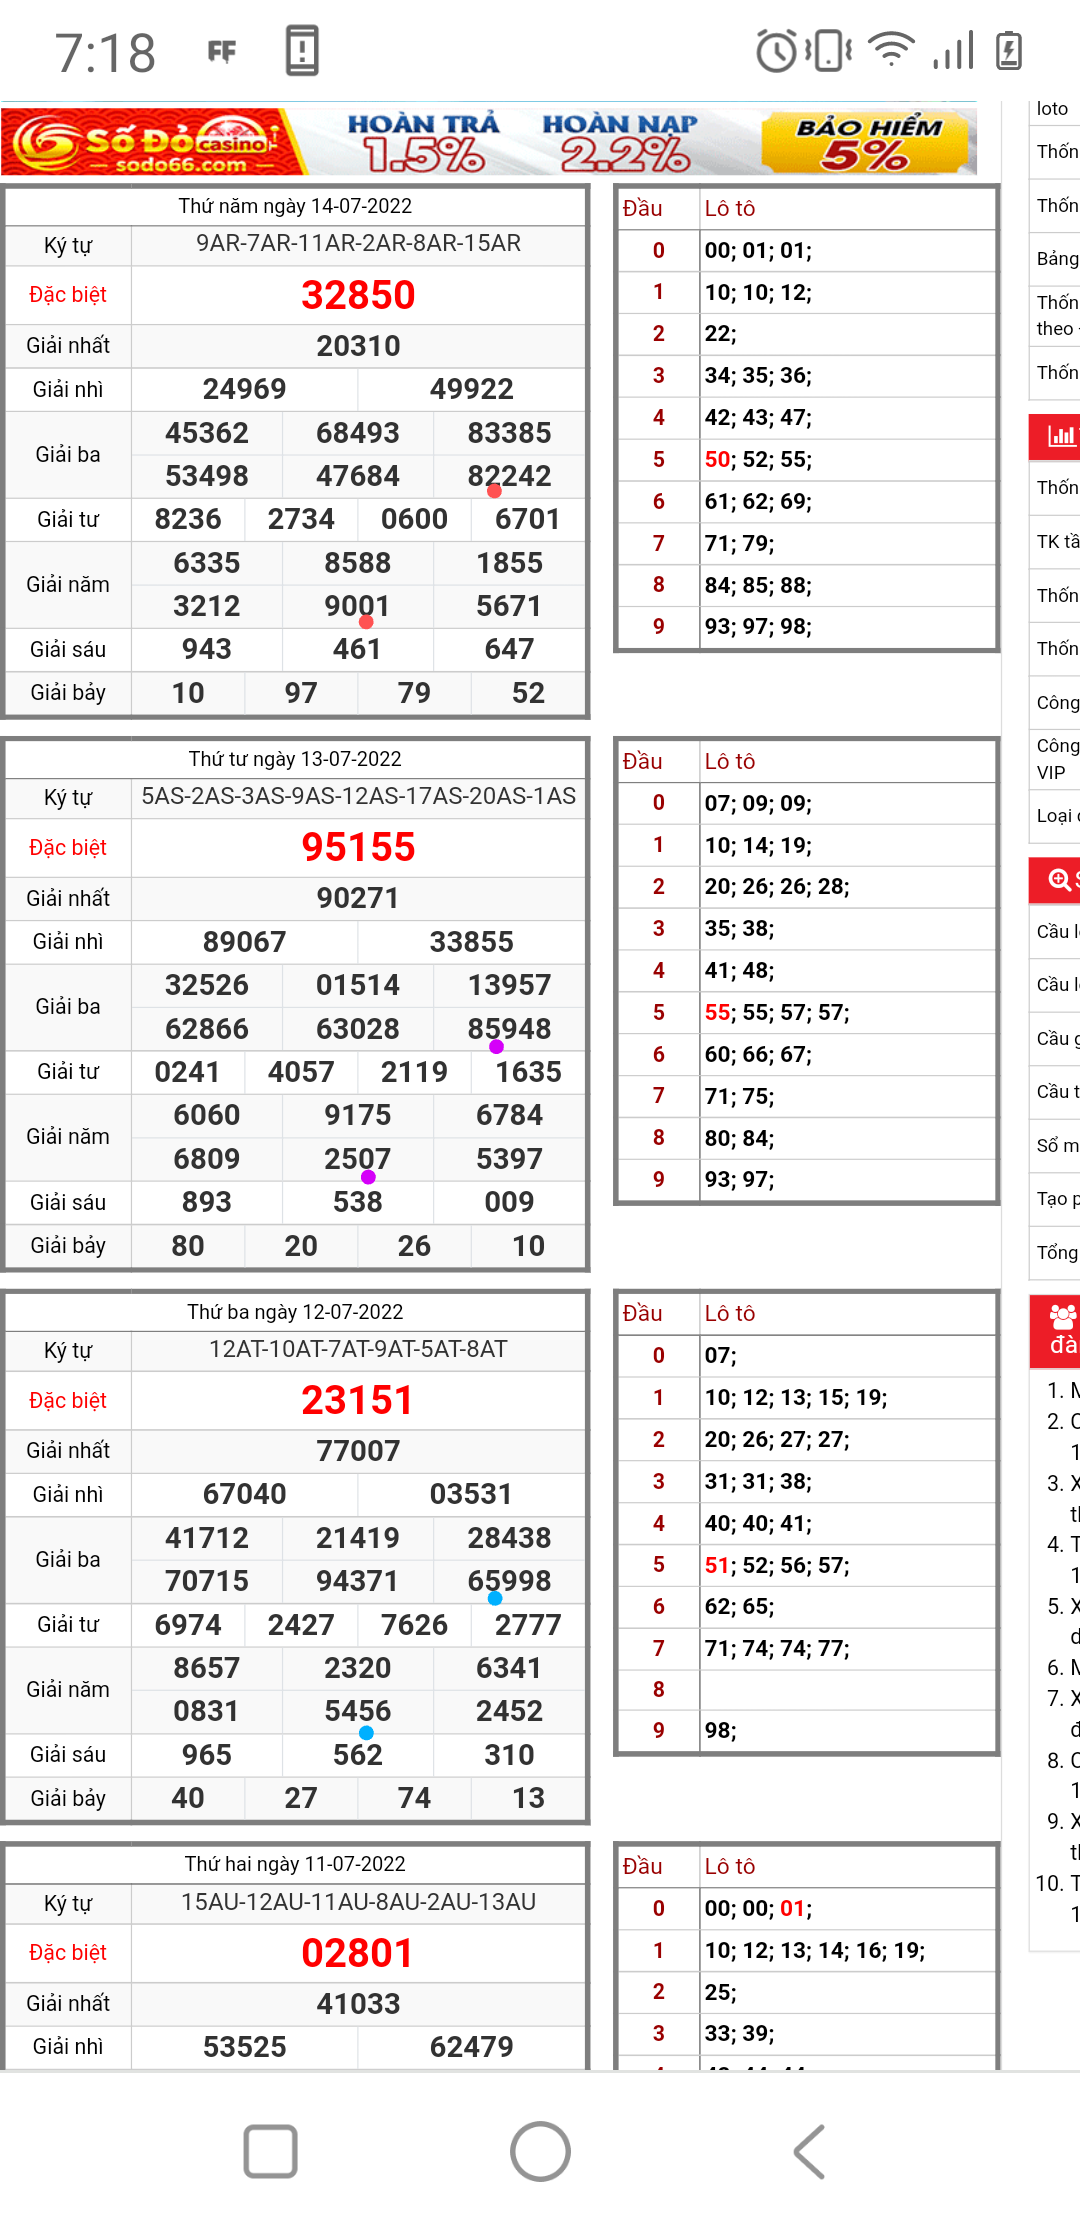The image size is (1080, 2232).
Task: Select sixth prize number 009
Action: point(510,1202)
